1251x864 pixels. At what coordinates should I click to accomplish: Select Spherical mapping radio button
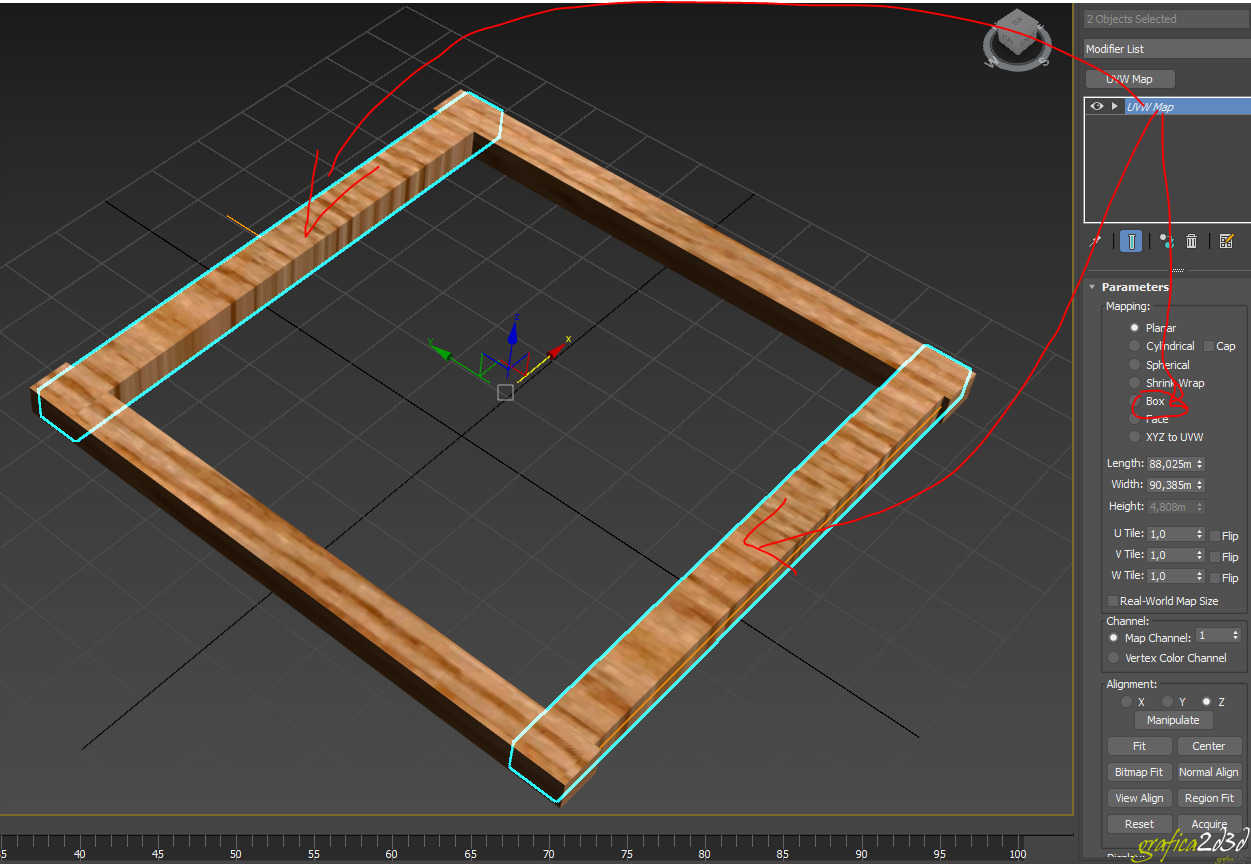(x=1134, y=365)
